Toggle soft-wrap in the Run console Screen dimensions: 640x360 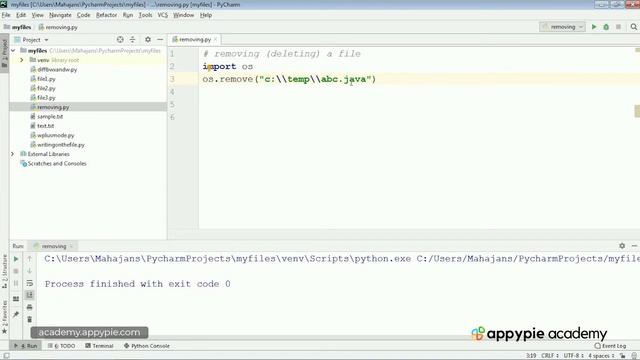[x=29, y=283]
